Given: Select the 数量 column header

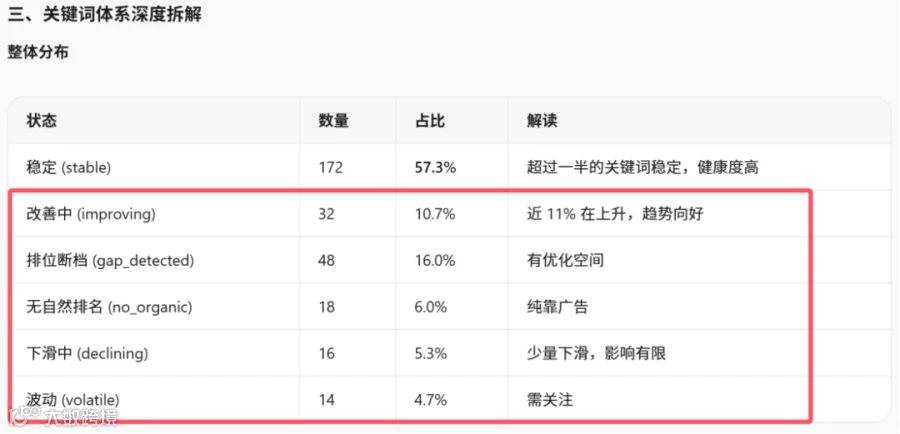Looking at the screenshot, I should [x=333, y=121].
